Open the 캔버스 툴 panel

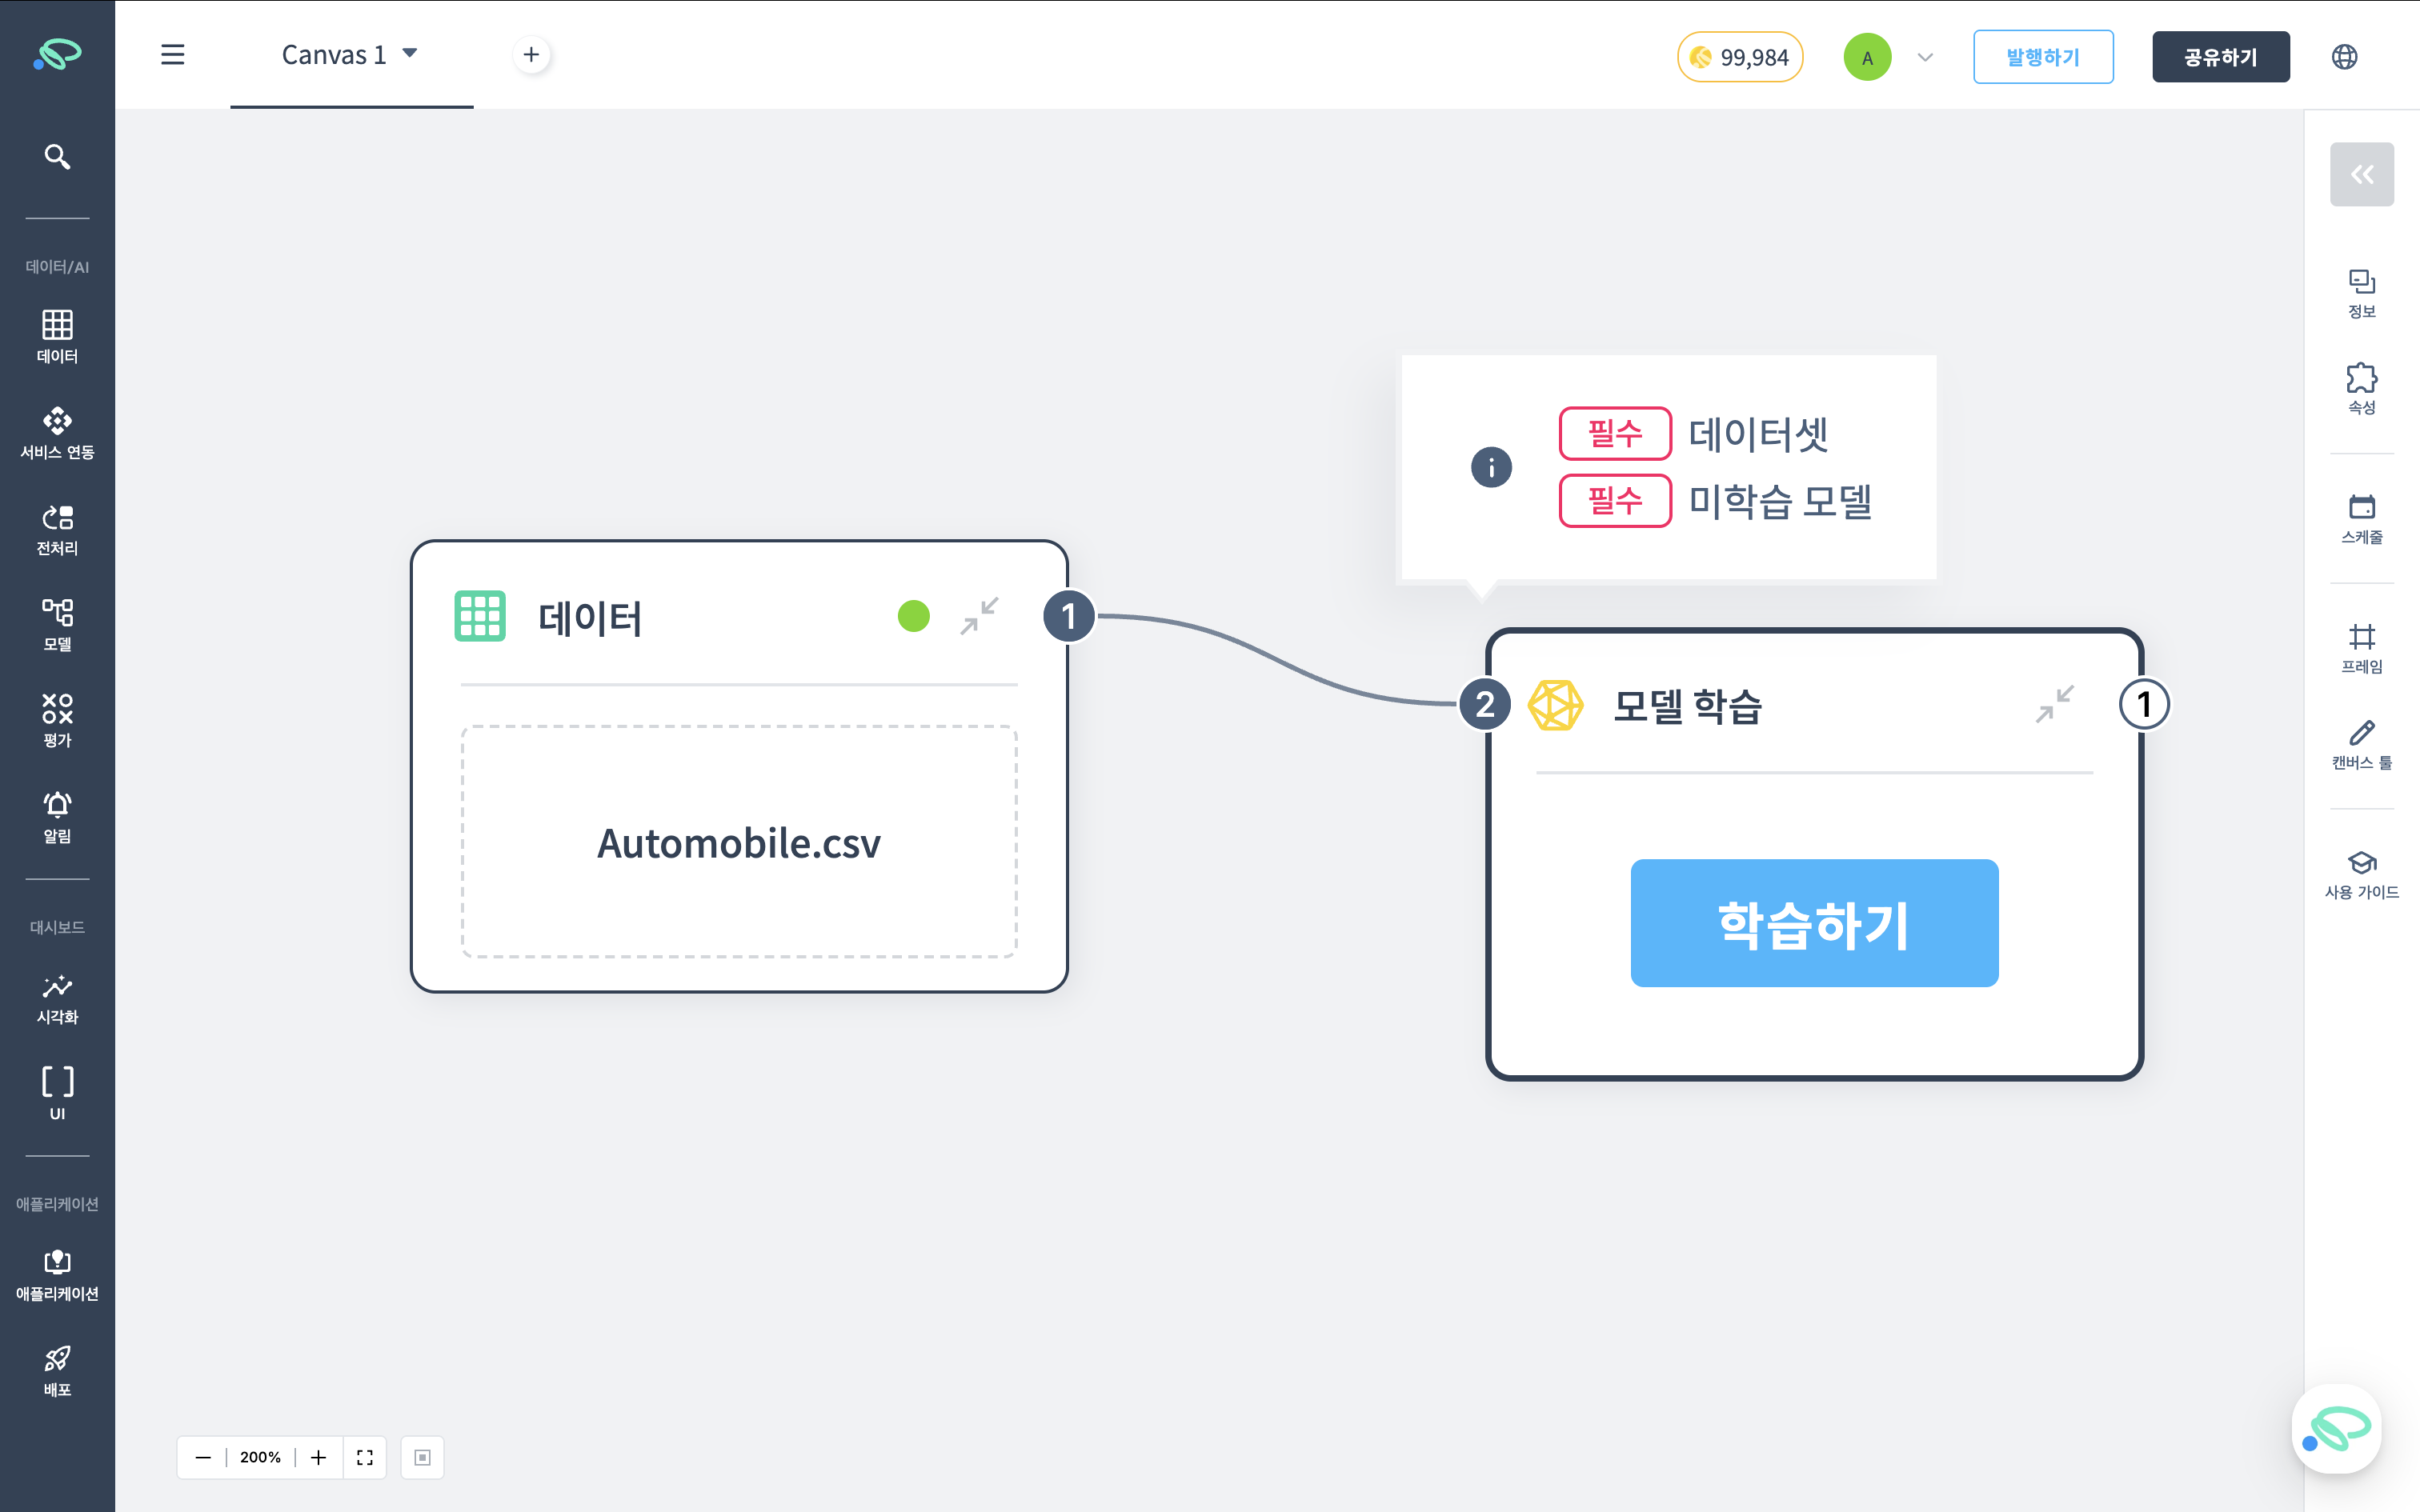pos(2362,745)
